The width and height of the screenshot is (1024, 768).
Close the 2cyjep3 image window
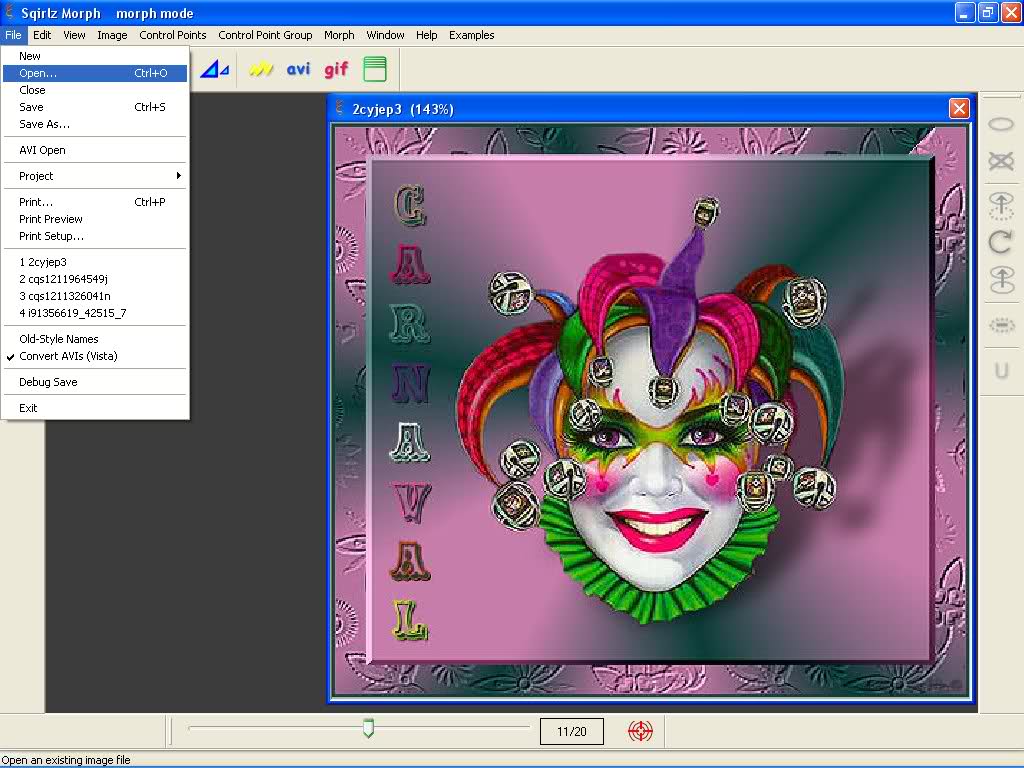[959, 108]
